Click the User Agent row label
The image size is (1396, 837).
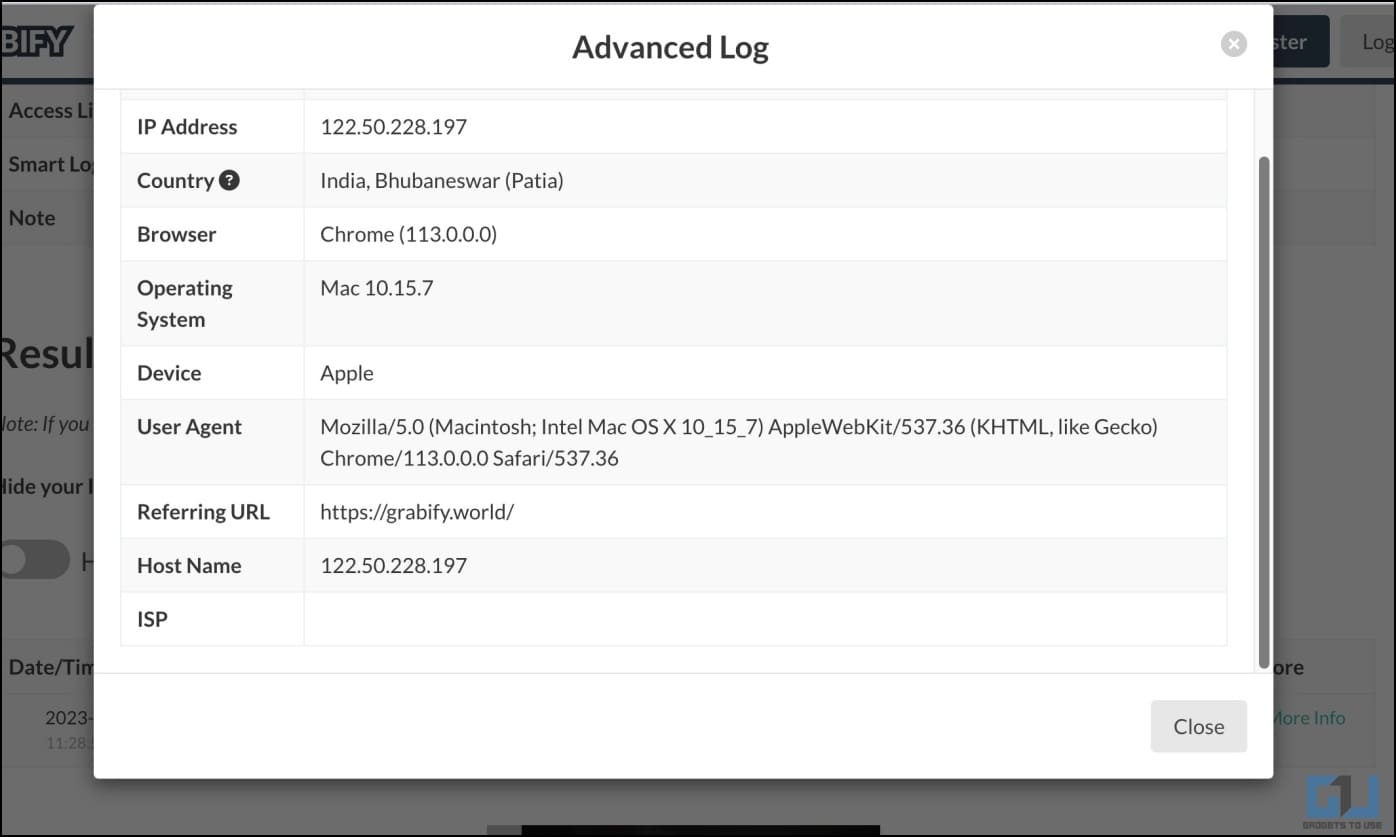click(189, 427)
